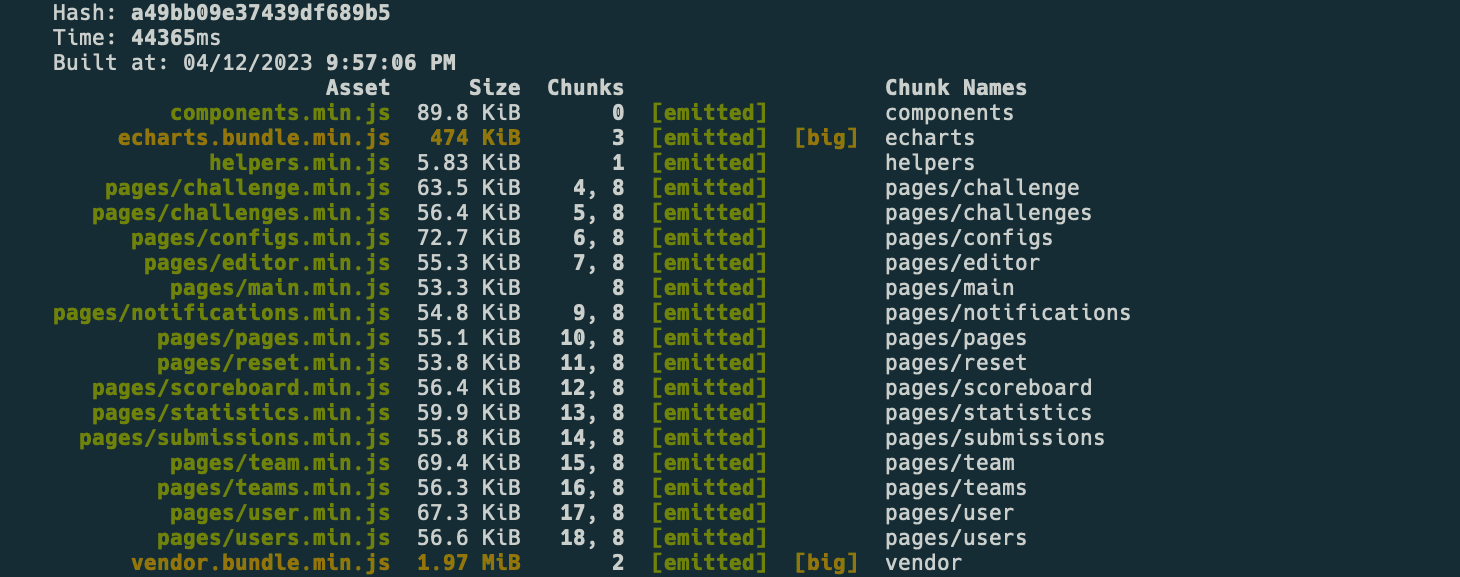
Task: Click the built at timestamp 9:57:06 PM
Action: [391, 63]
